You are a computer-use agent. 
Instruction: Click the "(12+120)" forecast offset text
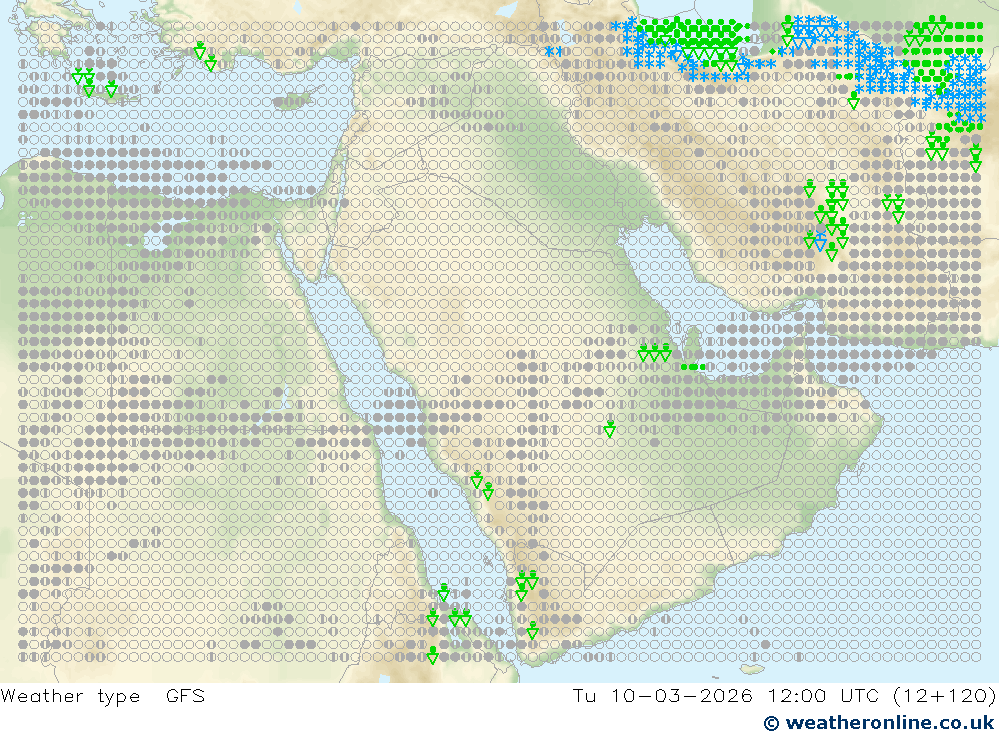click(x=945, y=695)
